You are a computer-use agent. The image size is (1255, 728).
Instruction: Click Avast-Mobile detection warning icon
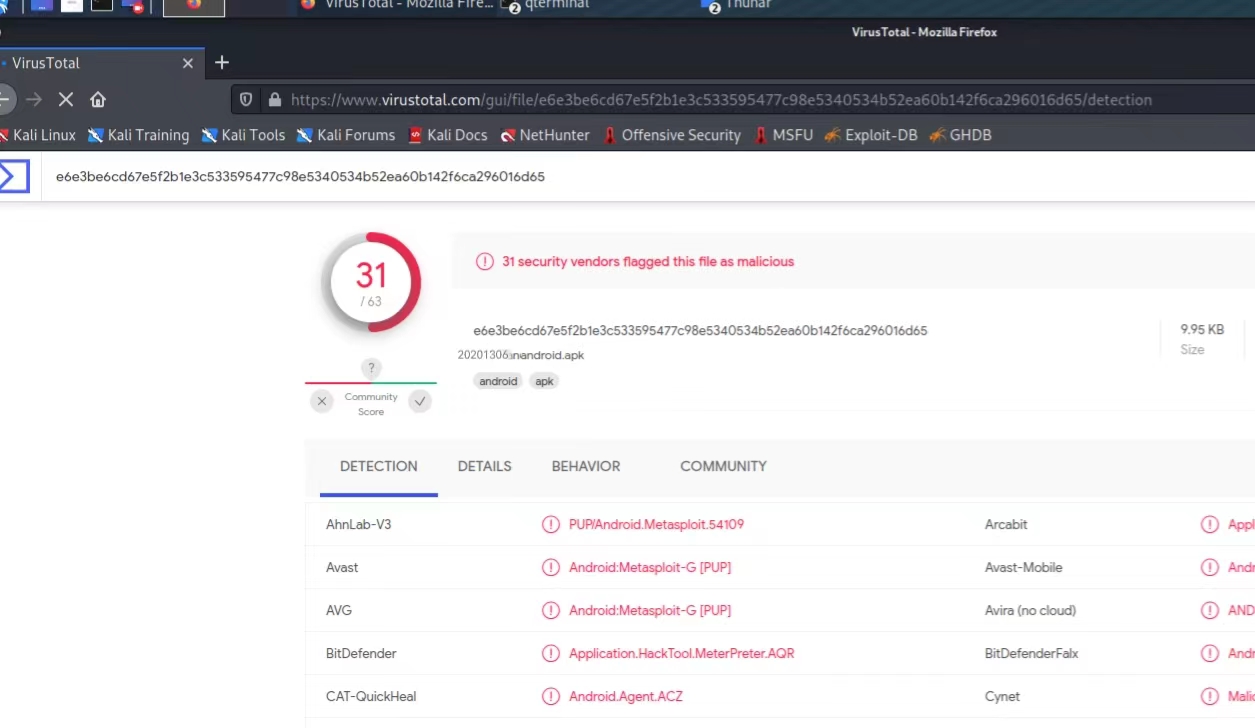click(x=1210, y=567)
